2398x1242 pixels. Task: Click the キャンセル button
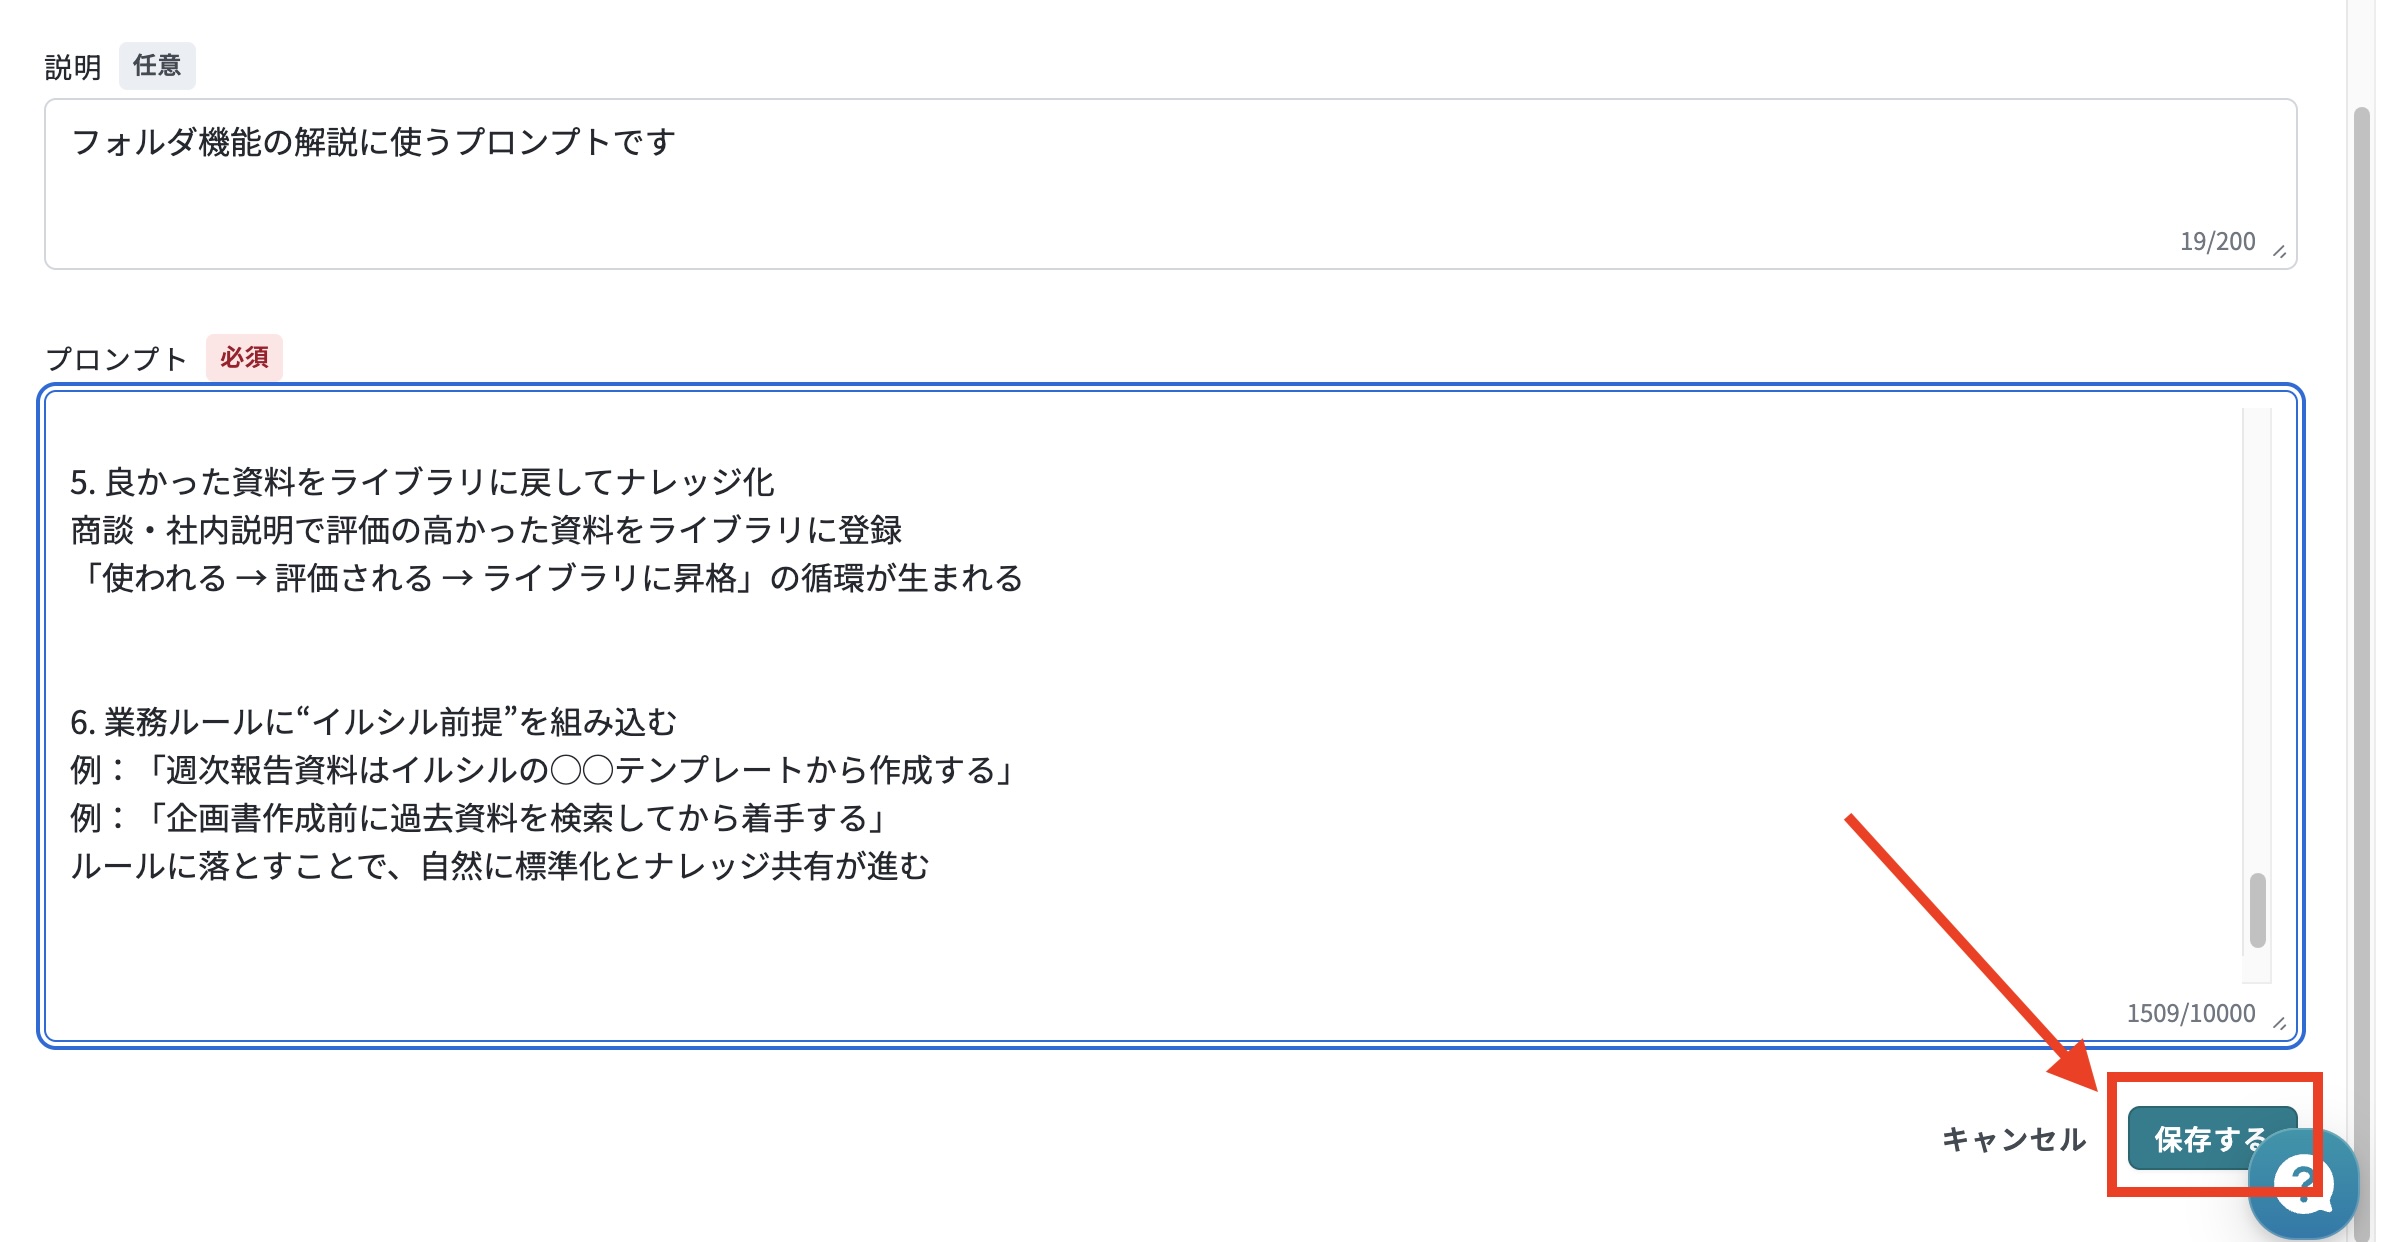2013,1139
